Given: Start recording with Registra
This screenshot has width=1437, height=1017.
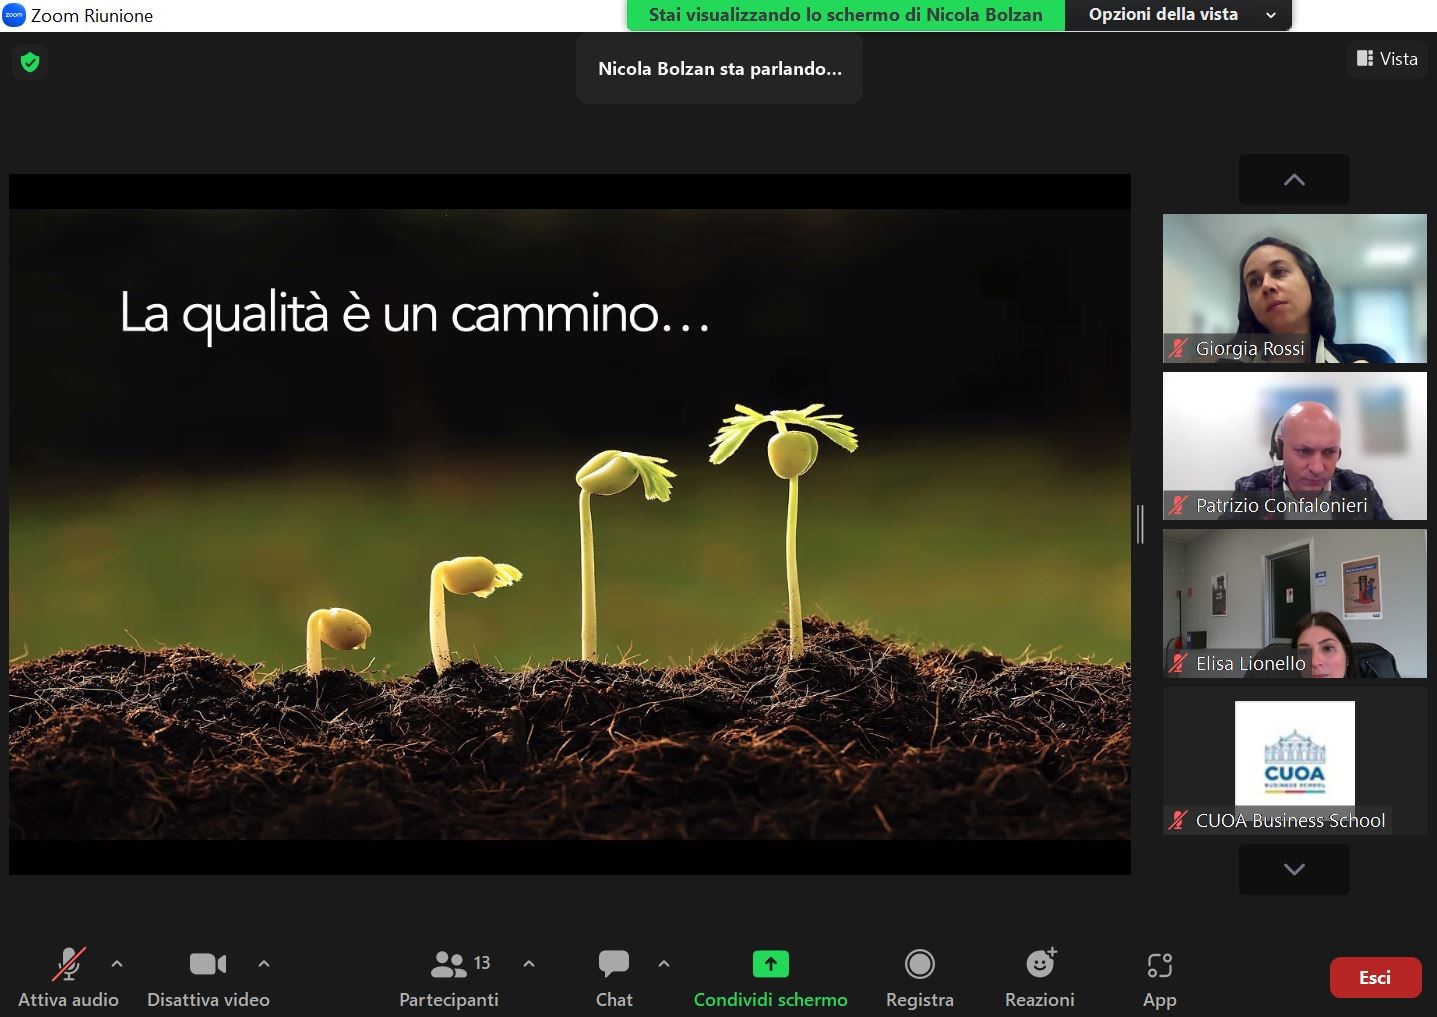Looking at the screenshot, I should pyautogui.click(x=919, y=977).
